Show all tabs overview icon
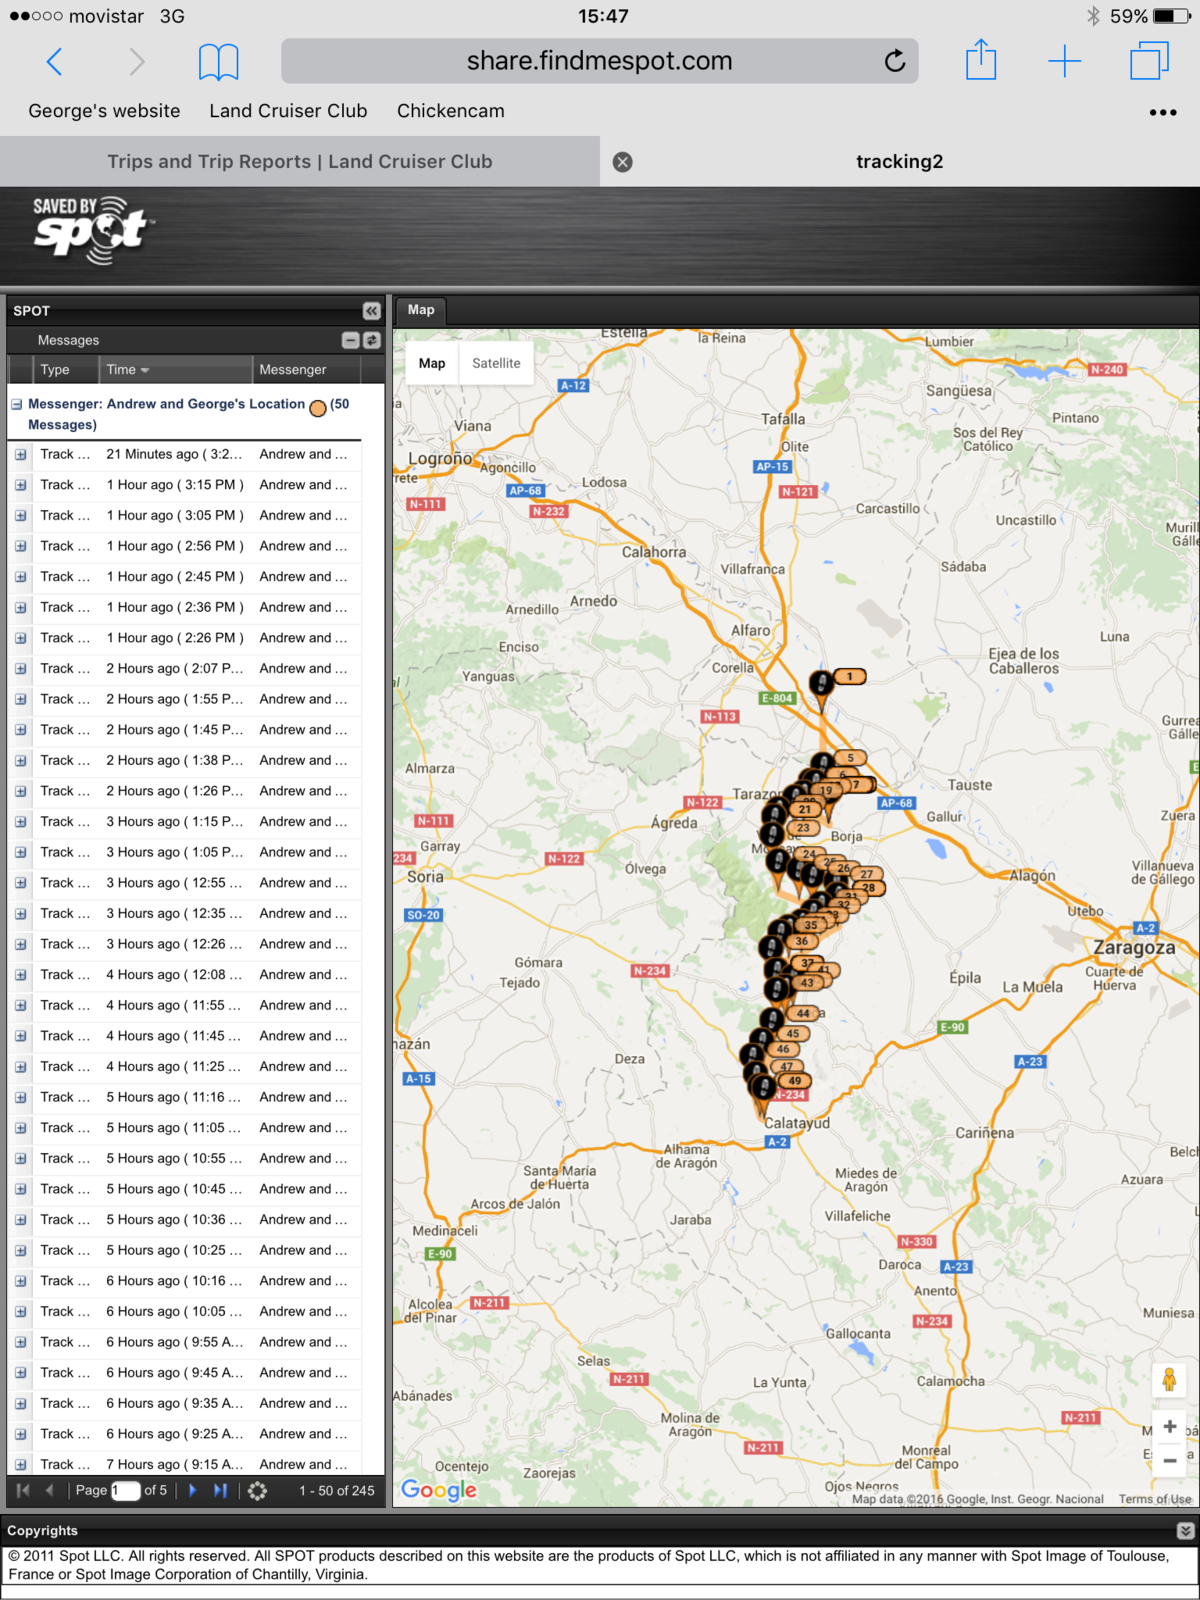This screenshot has width=1200, height=1600. click(1149, 61)
